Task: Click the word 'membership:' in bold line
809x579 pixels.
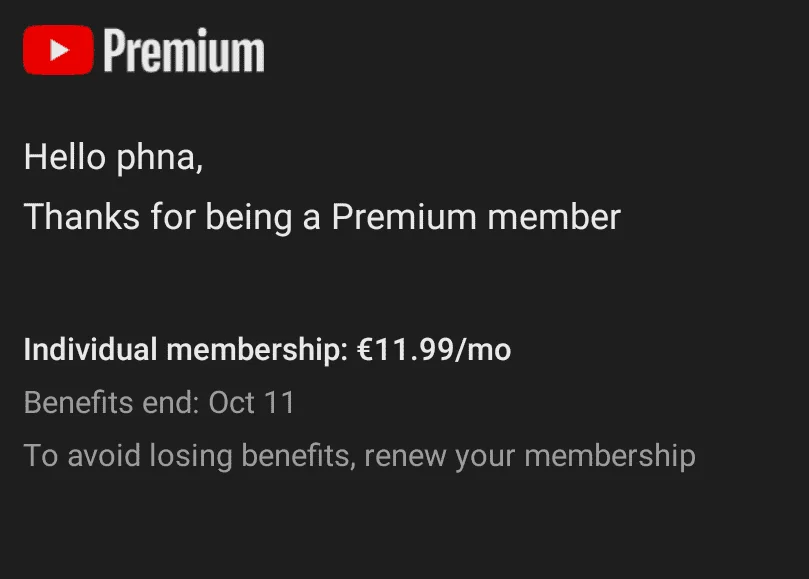Action: point(257,349)
